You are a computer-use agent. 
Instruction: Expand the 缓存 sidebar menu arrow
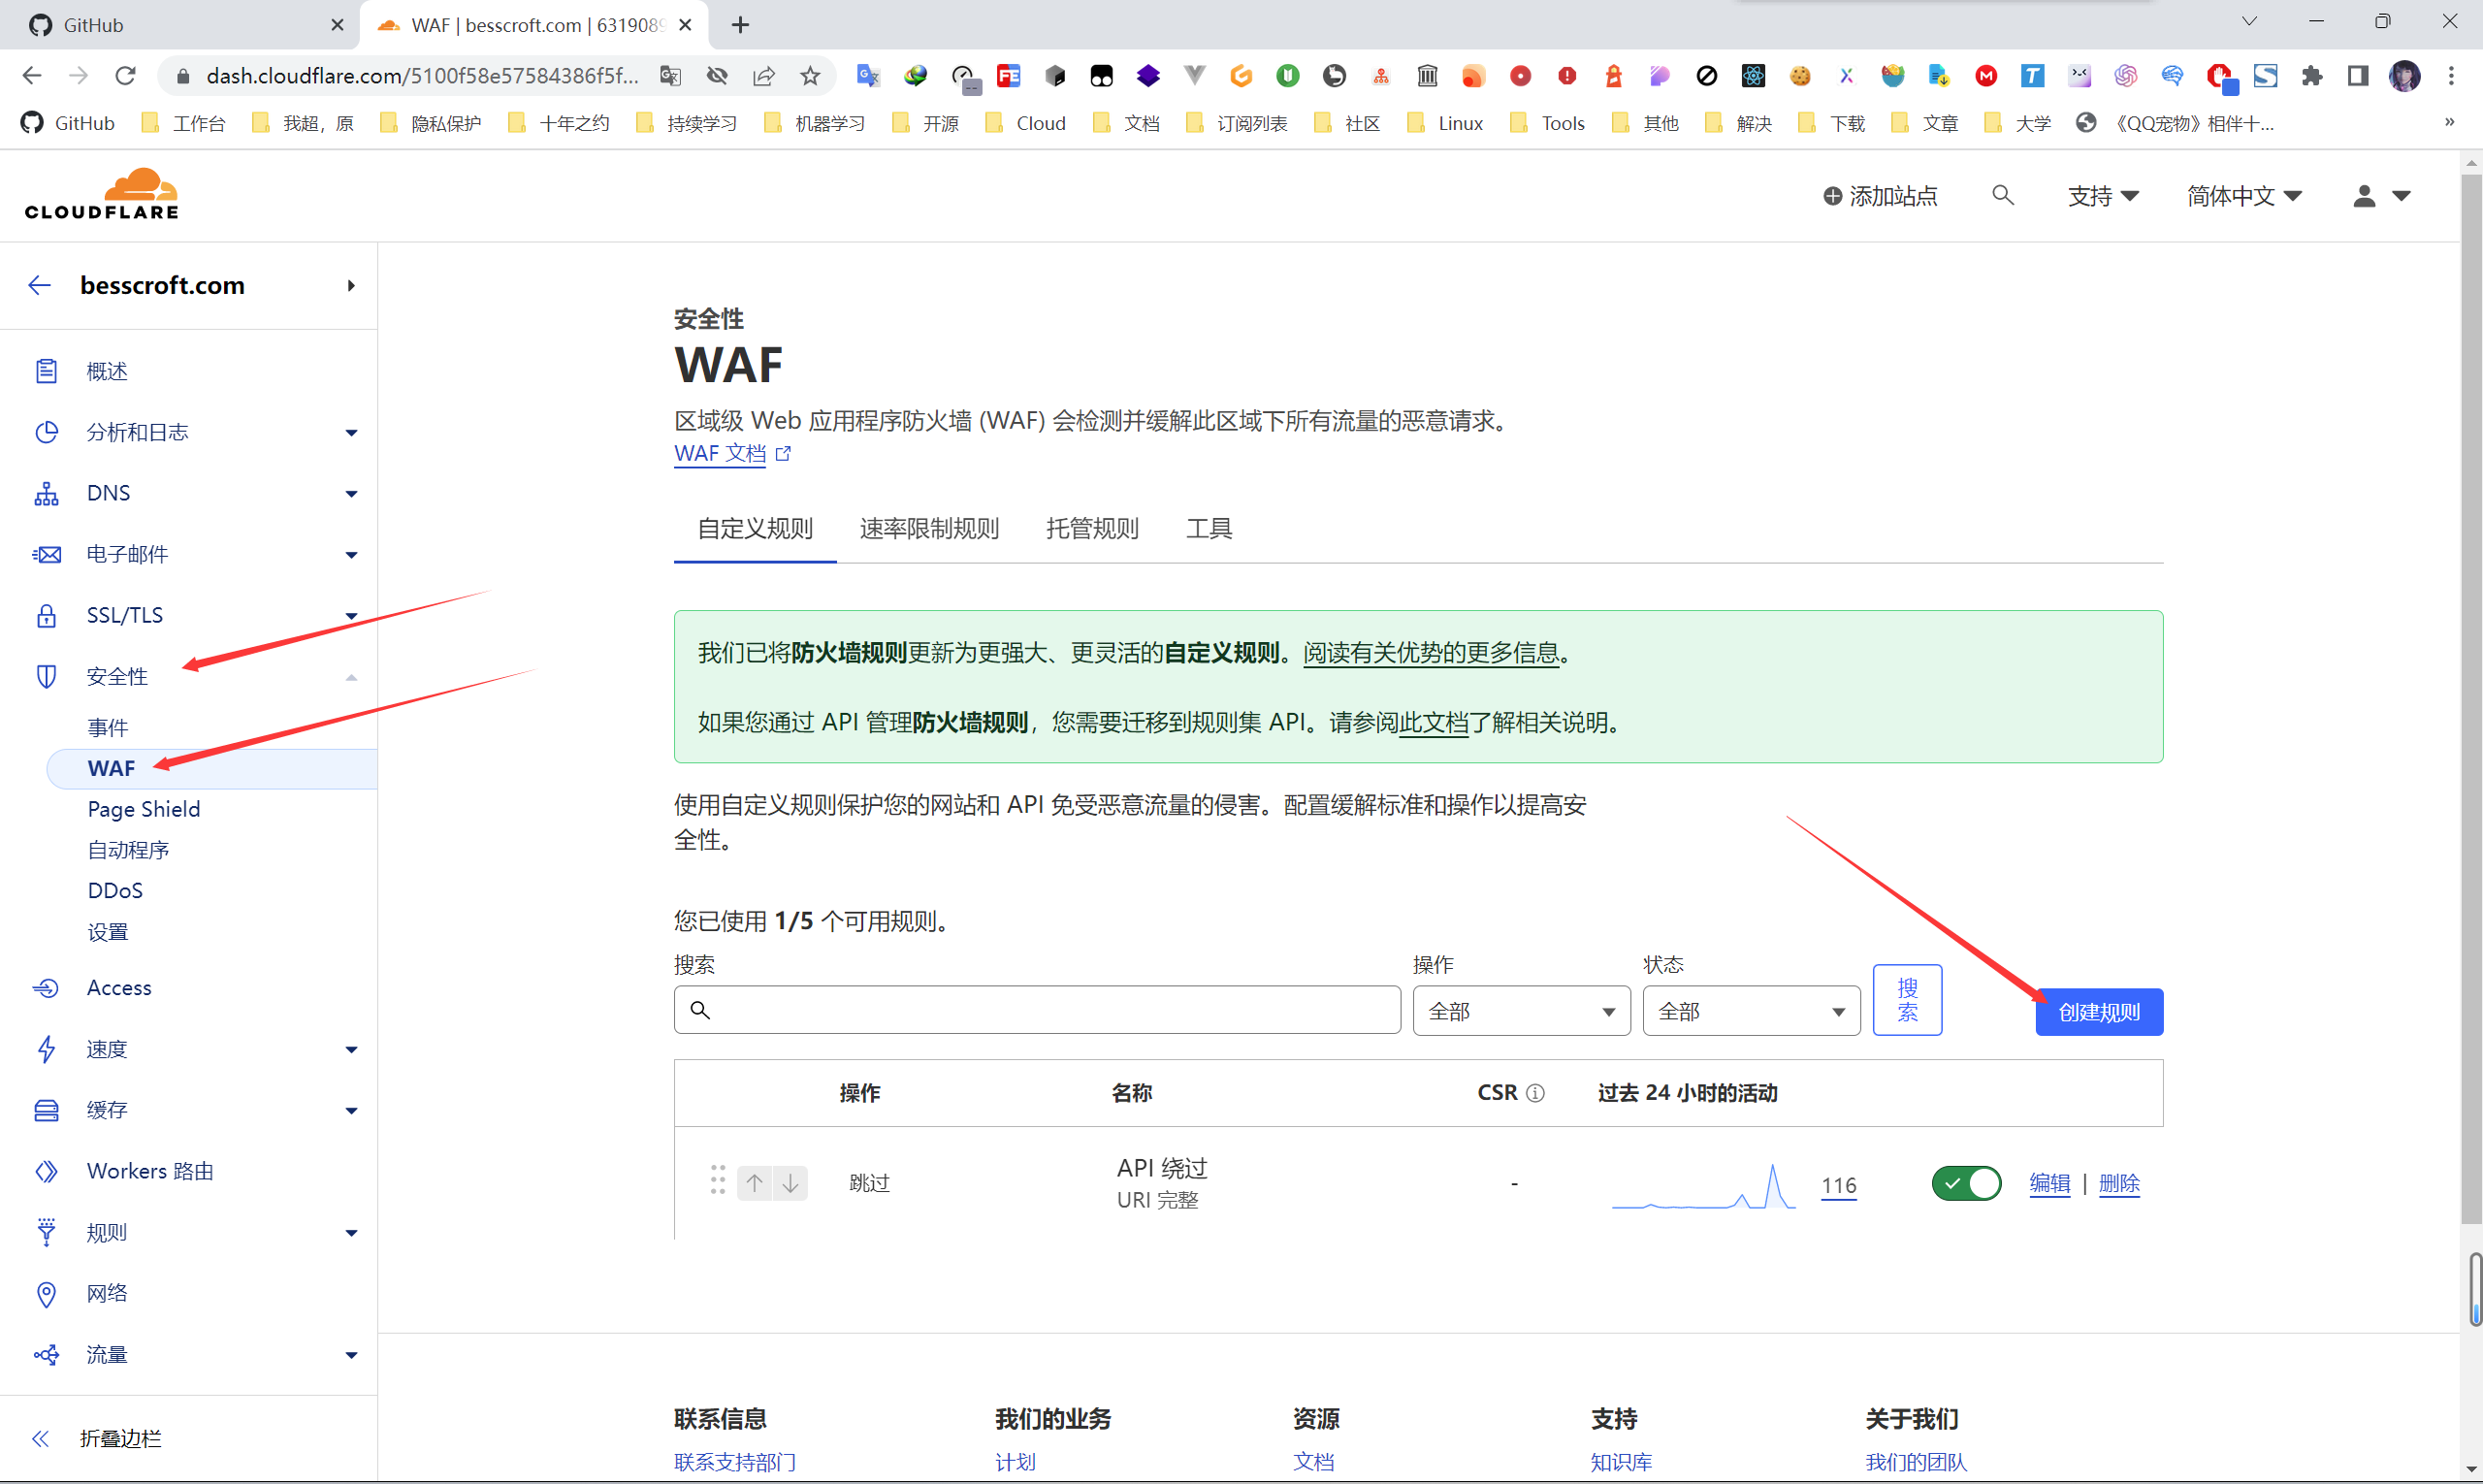351,1111
